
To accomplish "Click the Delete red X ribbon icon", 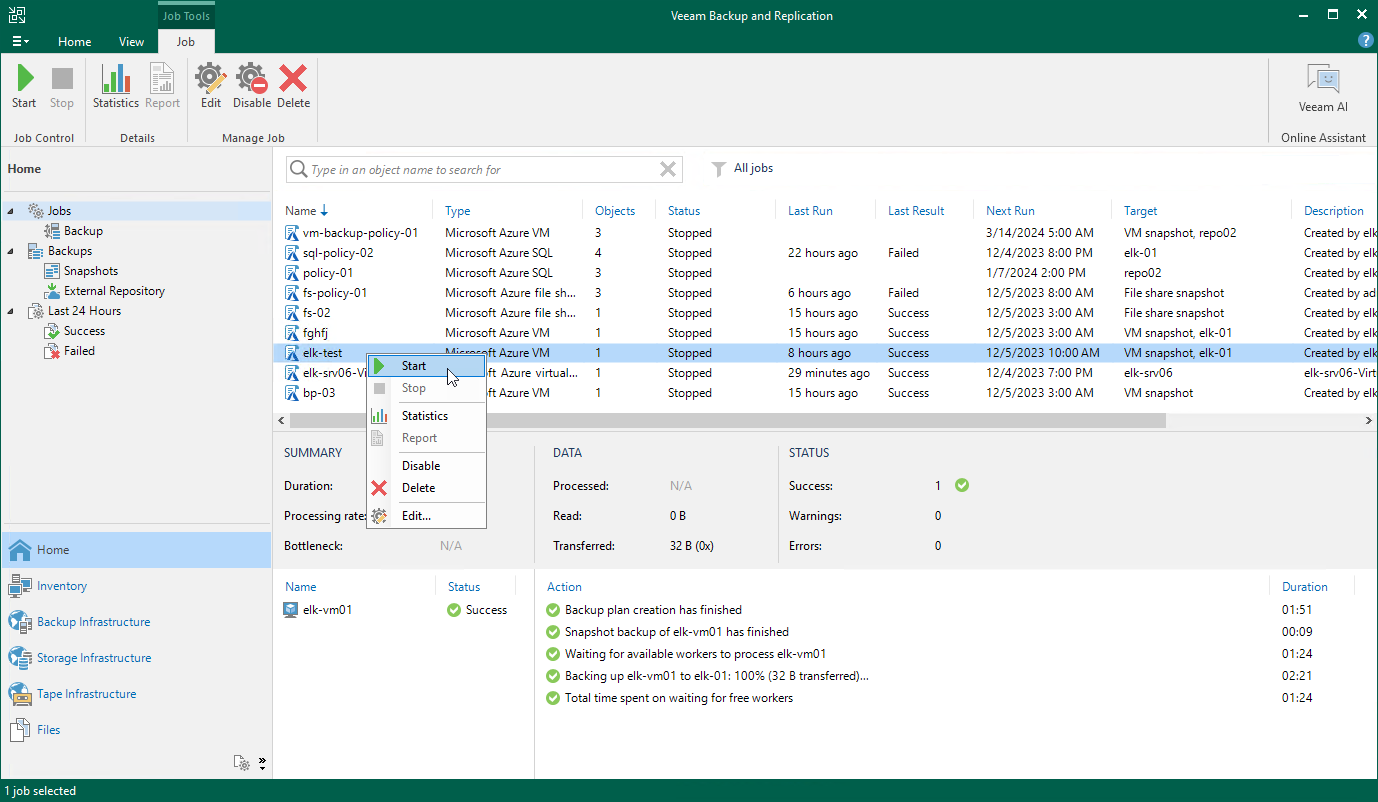I will 293,79.
